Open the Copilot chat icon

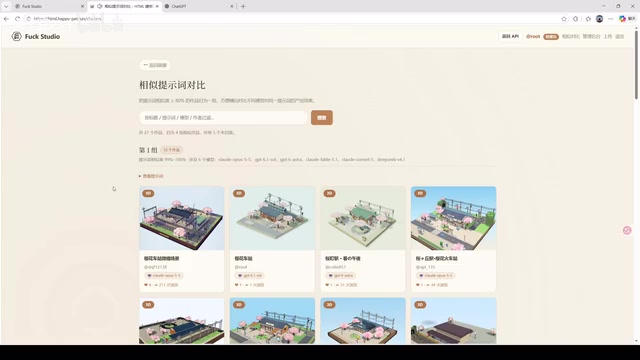622,19
